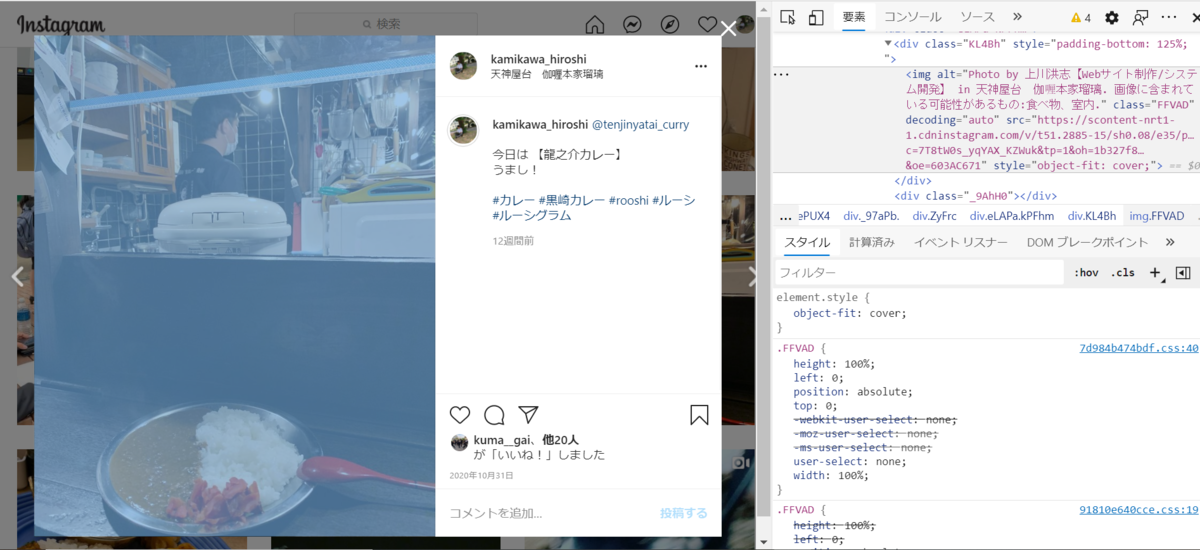Go to the next post arrow
This screenshot has height=550, width=1200.
(753, 277)
